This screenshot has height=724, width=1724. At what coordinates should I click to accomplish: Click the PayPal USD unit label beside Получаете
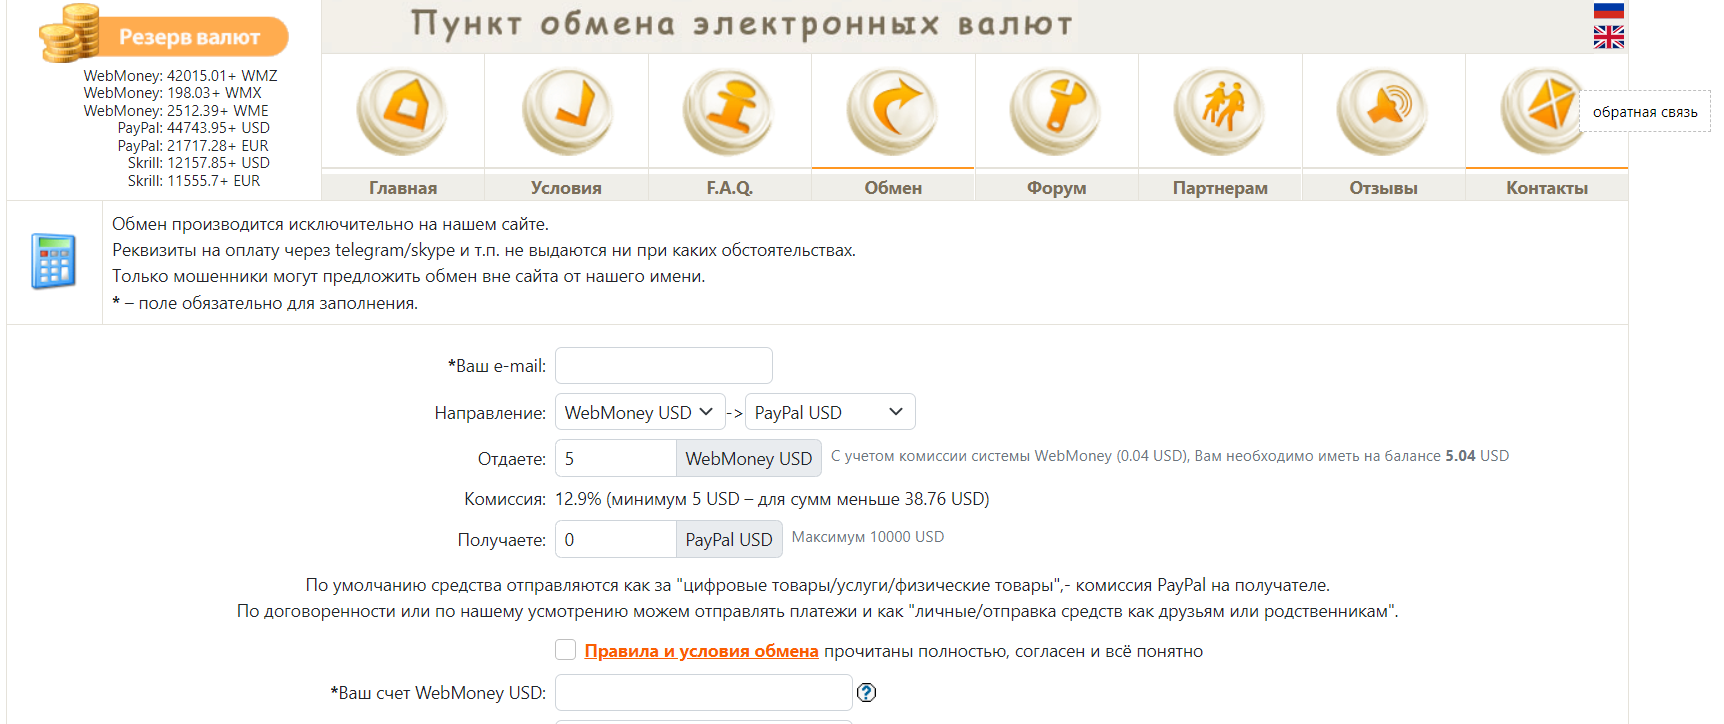click(729, 539)
